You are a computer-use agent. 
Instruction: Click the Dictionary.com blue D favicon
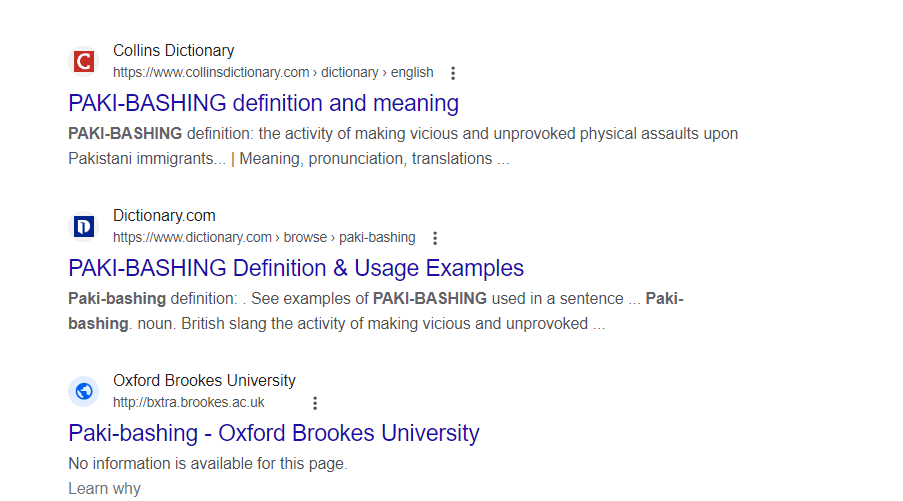click(84, 226)
